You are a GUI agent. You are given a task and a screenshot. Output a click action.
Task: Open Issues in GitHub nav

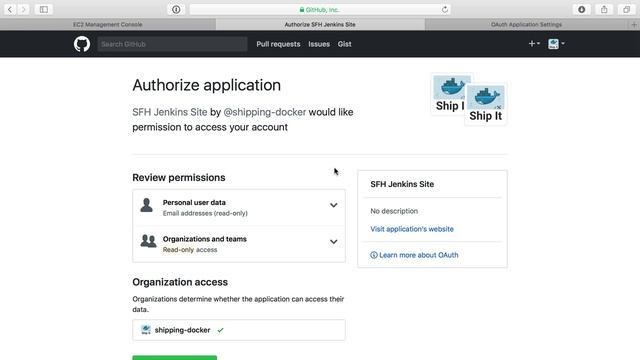pos(319,44)
